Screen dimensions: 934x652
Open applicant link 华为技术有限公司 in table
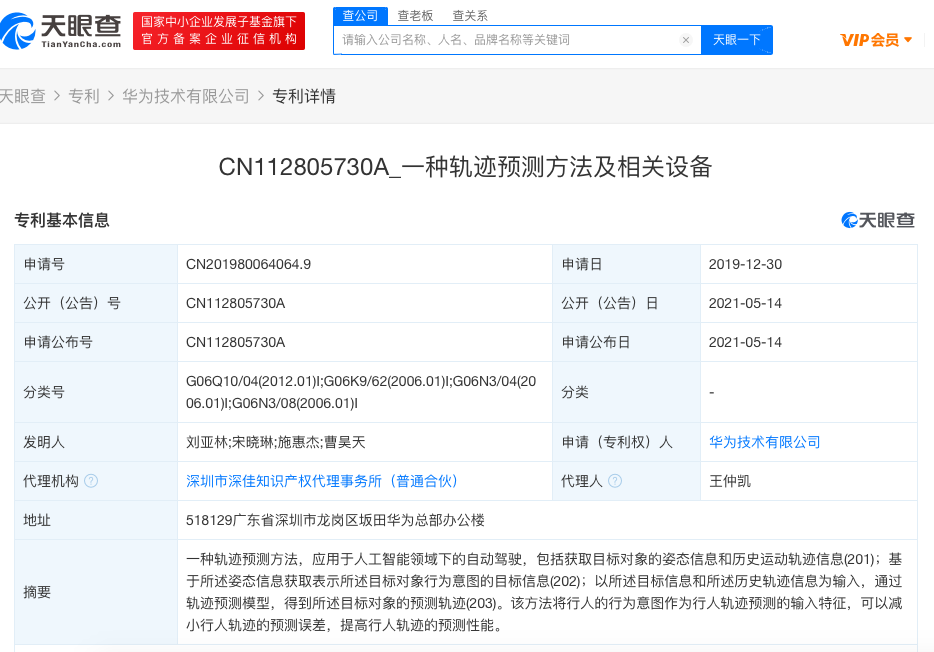[x=765, y=442]
